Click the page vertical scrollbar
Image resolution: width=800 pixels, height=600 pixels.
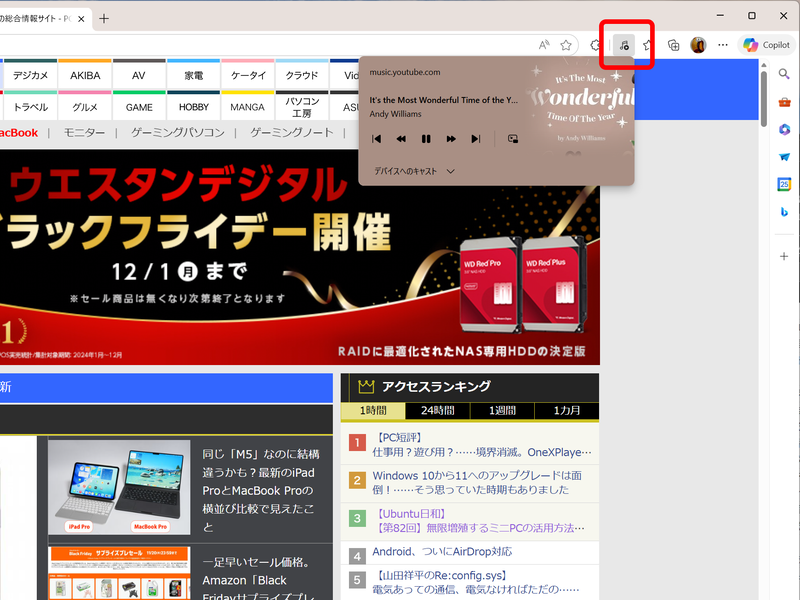pyautogui.click(x=763, y=98)
